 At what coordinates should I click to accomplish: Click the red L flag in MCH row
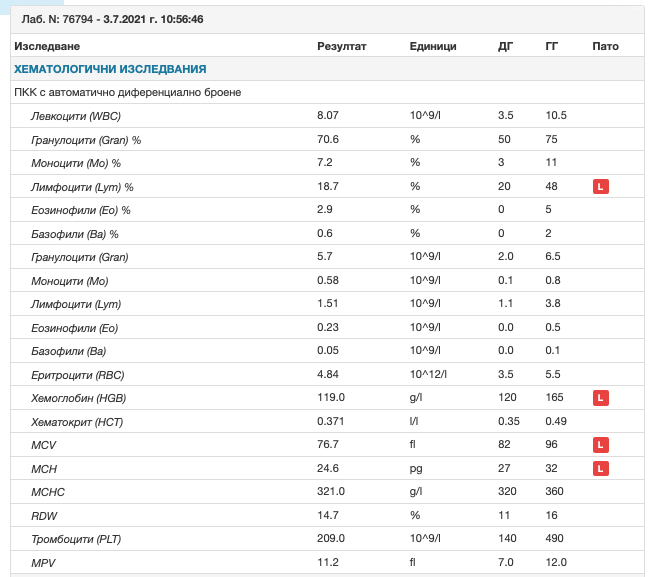tap(600, 468)
